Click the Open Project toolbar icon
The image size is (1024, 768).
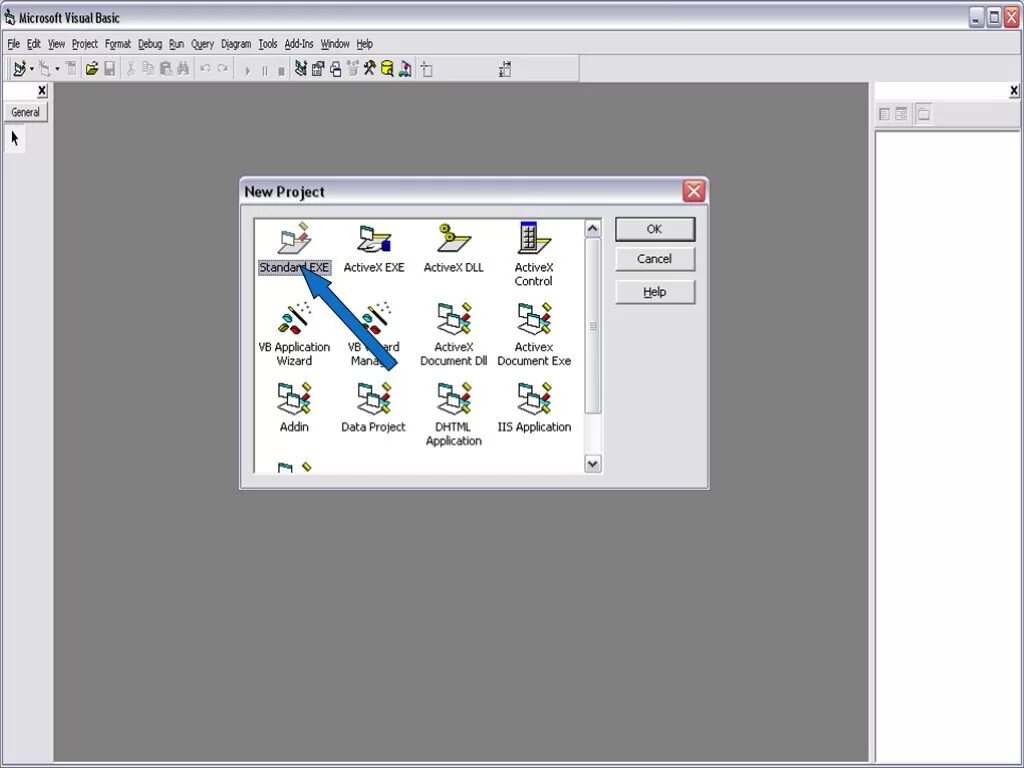91,69
